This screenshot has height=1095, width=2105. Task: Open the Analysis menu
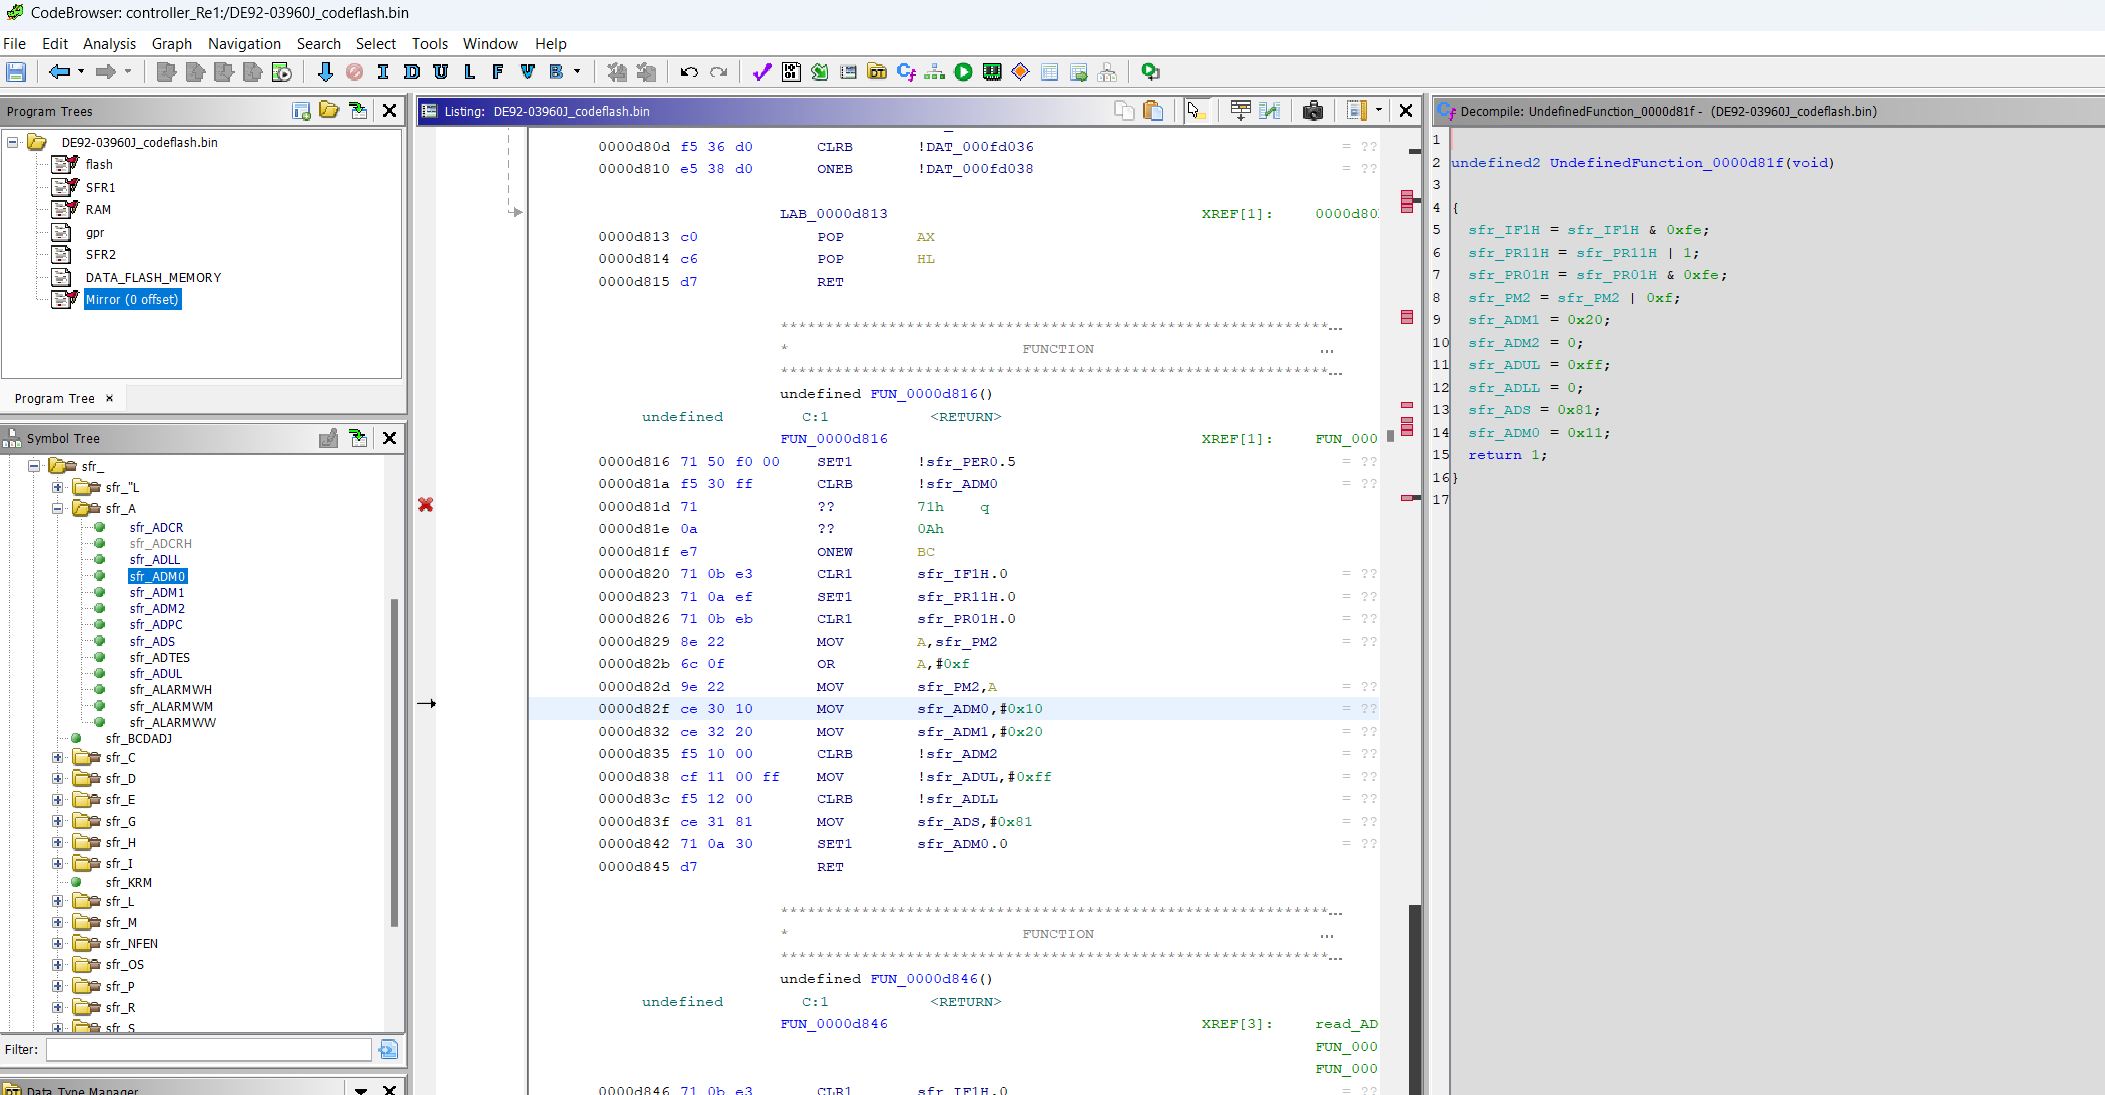109,44
